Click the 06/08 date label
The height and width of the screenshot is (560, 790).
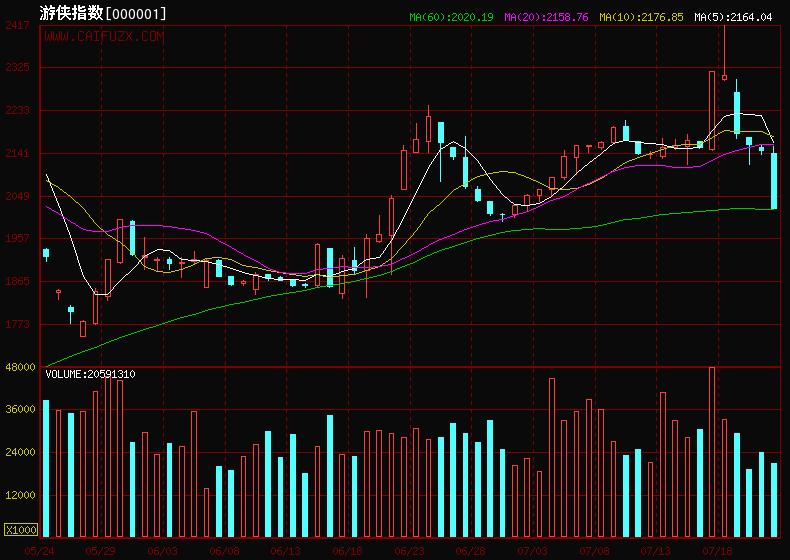(x=224, y=551)
